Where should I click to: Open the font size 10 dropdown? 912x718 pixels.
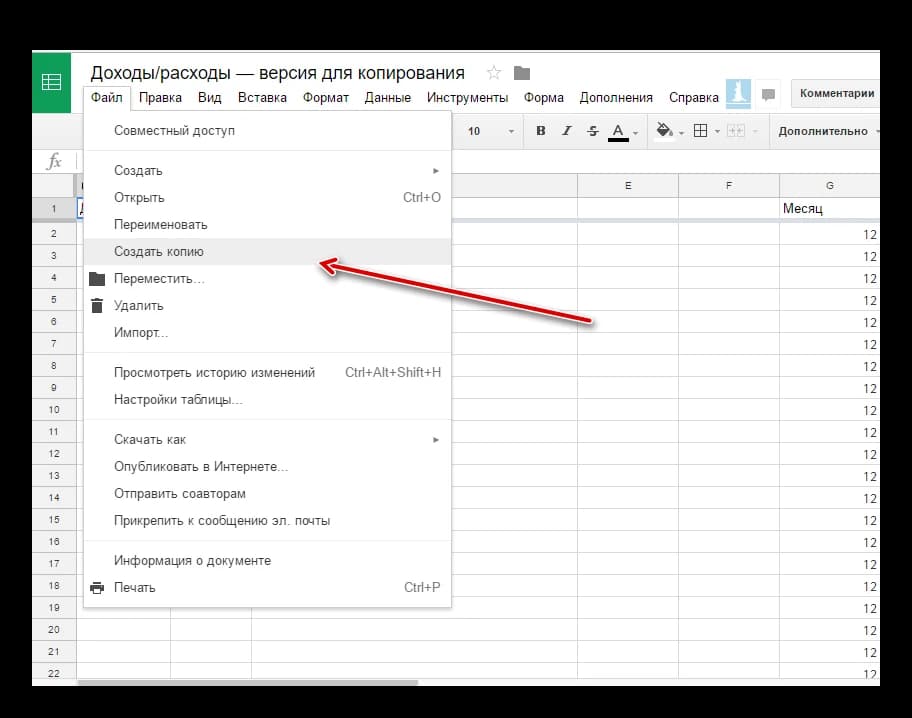click(x=490, y=131)
